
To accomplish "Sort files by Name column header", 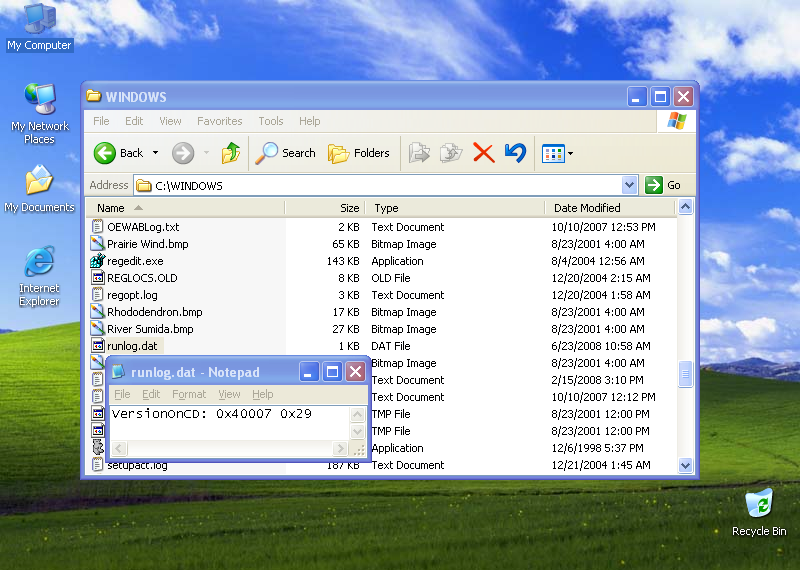I will coord(185,208).
